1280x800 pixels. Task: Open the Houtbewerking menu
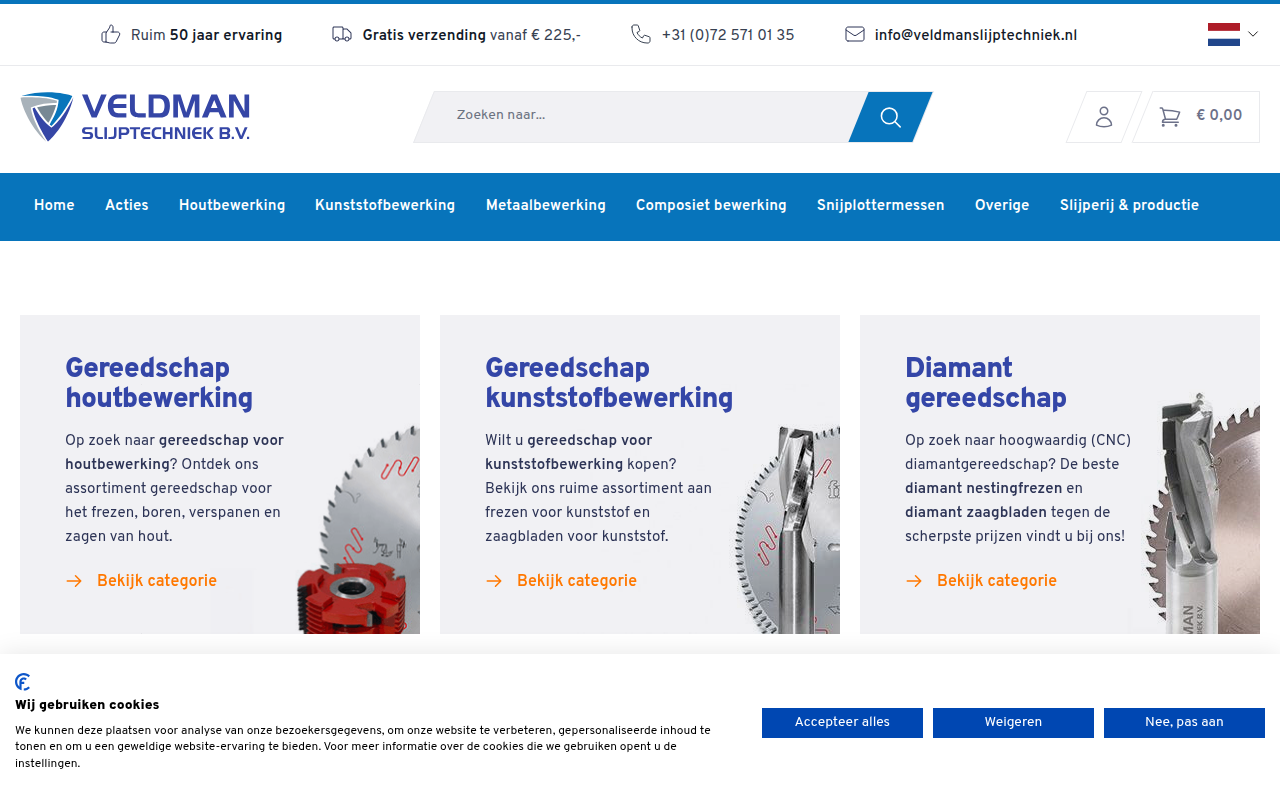pyautogui.click(x=232, y=206)
